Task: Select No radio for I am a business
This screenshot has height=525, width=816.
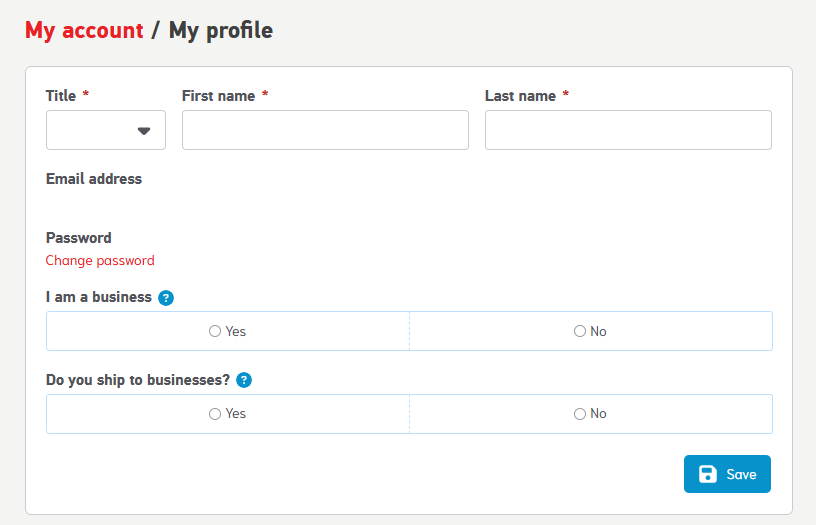Action: point(580,331)
